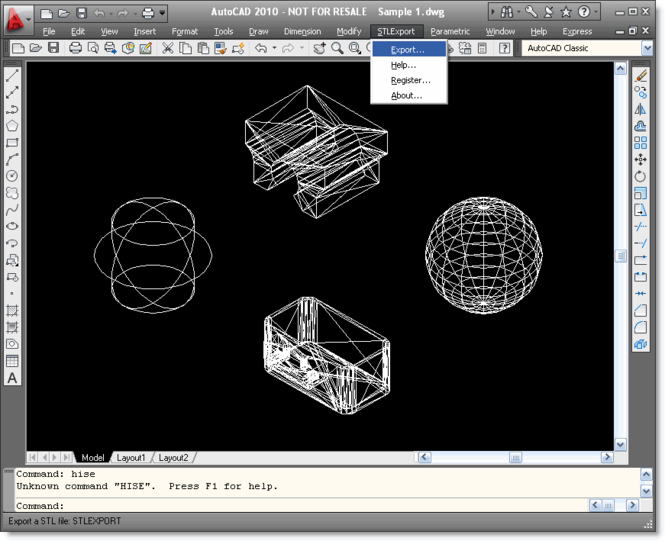Select the Trim modify tool
Screen dimensions: 665x541
pyautogui.click(x=640, y=227)
